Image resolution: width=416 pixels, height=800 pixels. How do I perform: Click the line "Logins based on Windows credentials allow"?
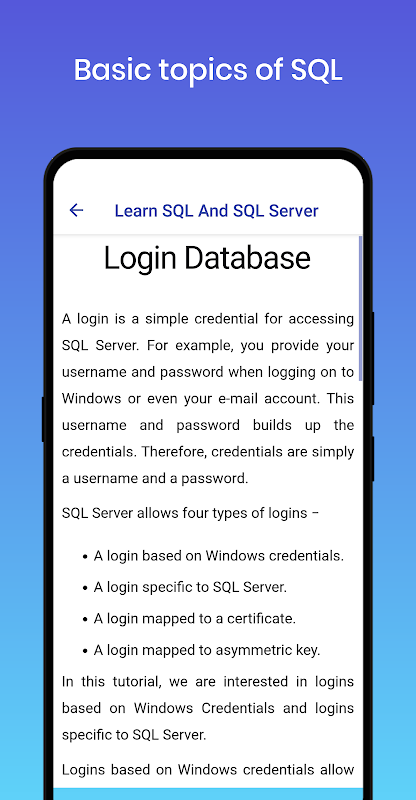click(208, 769)
